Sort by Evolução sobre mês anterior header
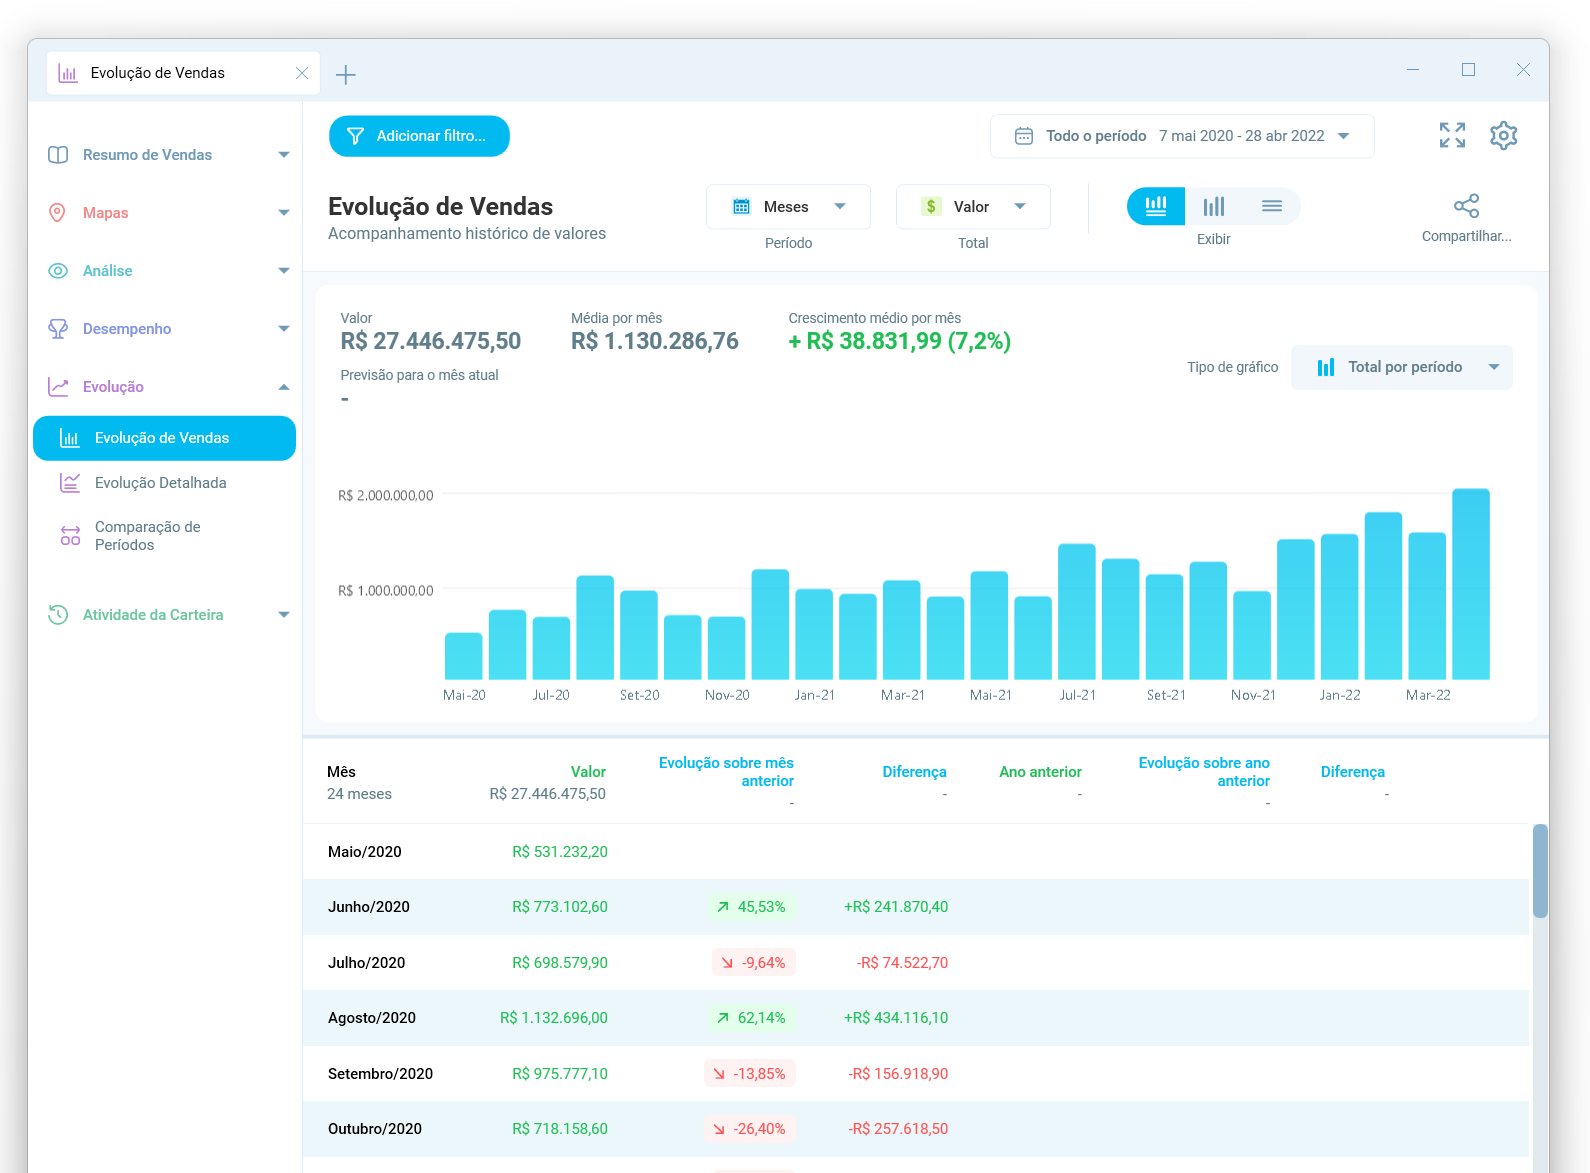This screenshot has width=1590, height=1173. pos(726,772)
